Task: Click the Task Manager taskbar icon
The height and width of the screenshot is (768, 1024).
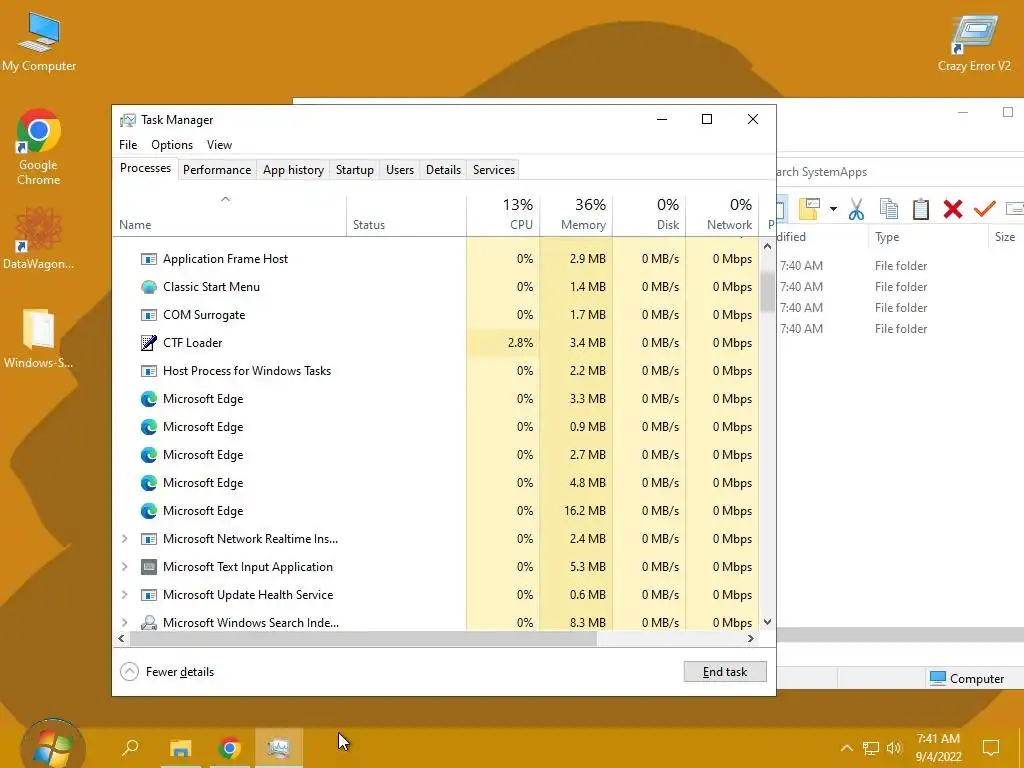Action: [x=279, y=748]
